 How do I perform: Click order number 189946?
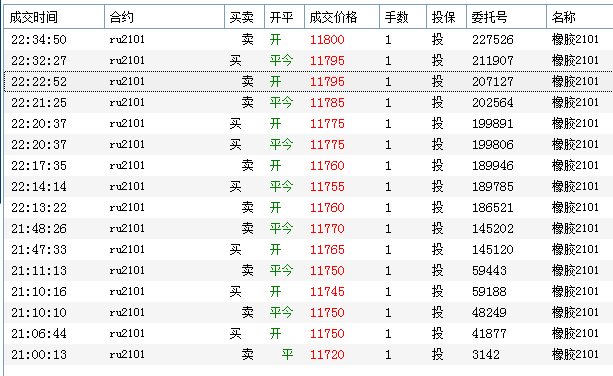pyautogui.click(x=493, y=166)
